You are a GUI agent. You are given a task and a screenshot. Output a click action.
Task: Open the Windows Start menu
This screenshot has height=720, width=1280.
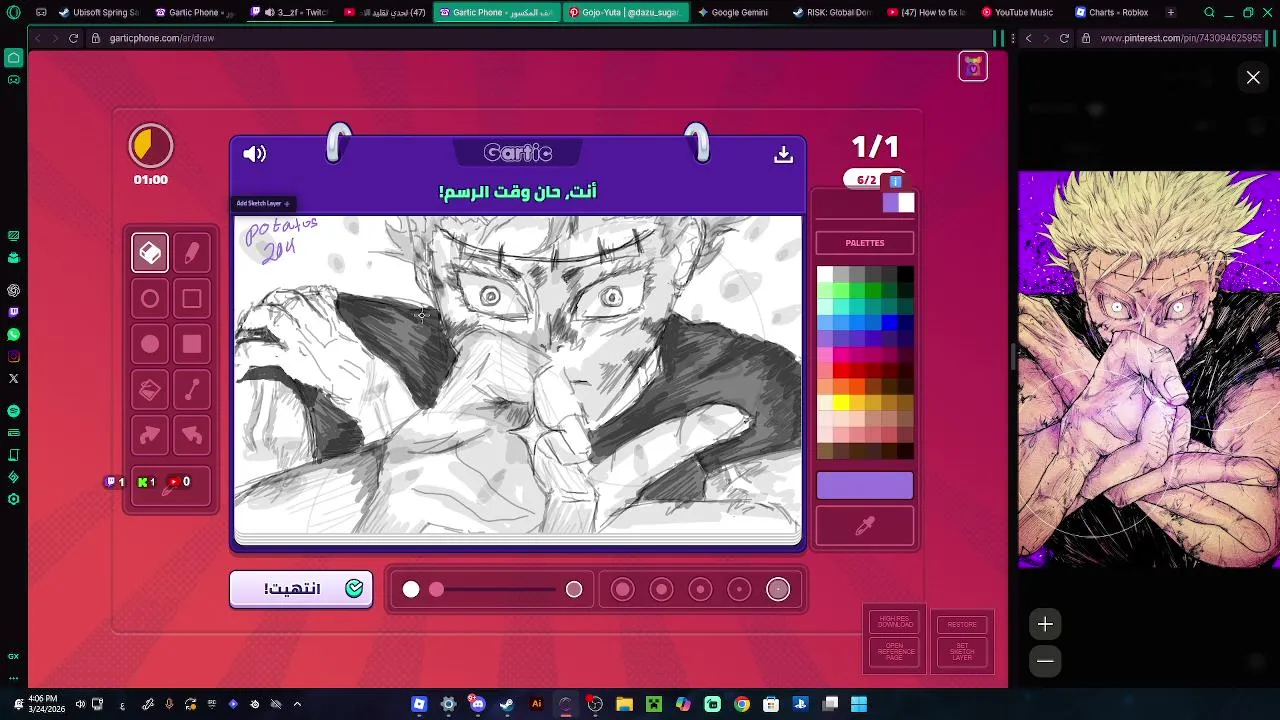(x=859, y=704)
